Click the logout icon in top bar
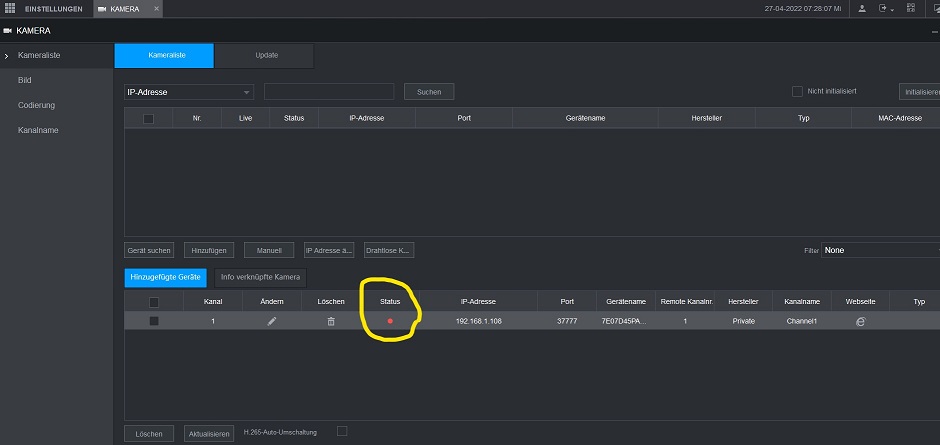The image size is (940, 445). tap(884, 8)
